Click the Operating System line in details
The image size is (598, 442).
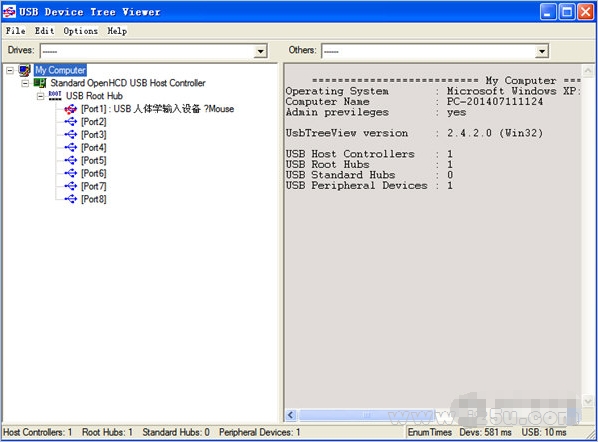tap(433, 91)
